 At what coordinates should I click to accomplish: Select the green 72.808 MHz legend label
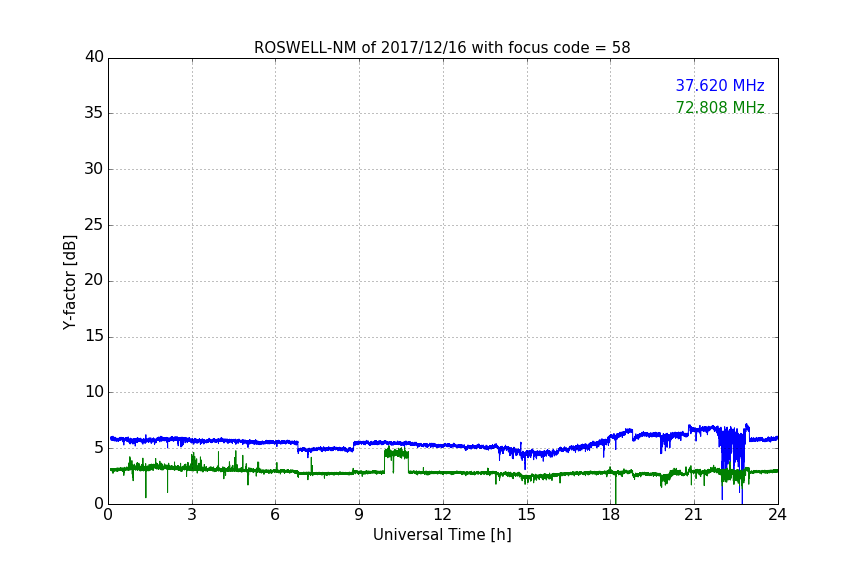click(720, 107)
